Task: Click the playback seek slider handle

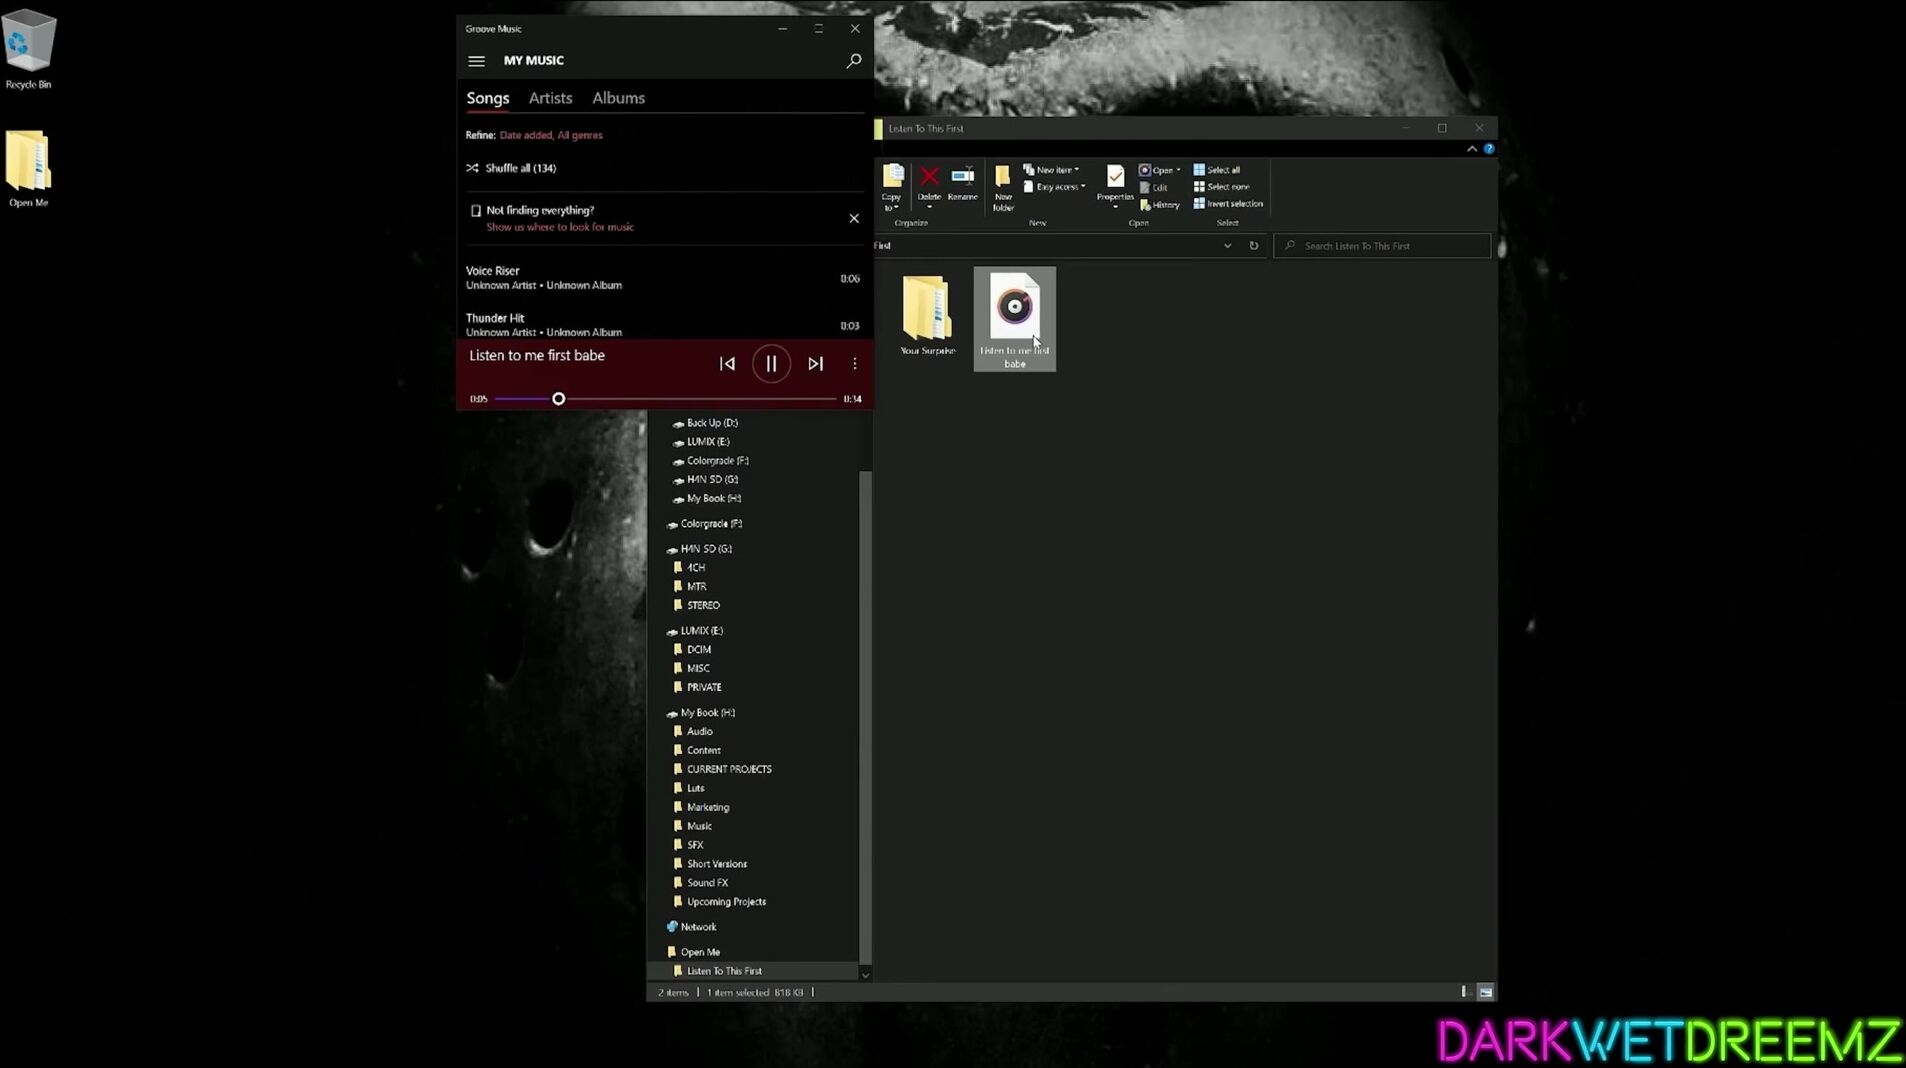Action: click(x=559, y=399)
